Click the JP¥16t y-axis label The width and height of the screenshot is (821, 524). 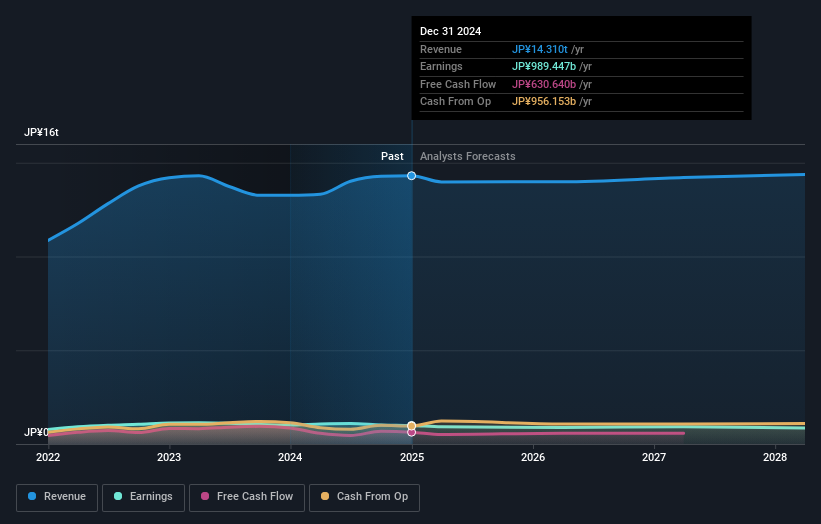point(41,132)
